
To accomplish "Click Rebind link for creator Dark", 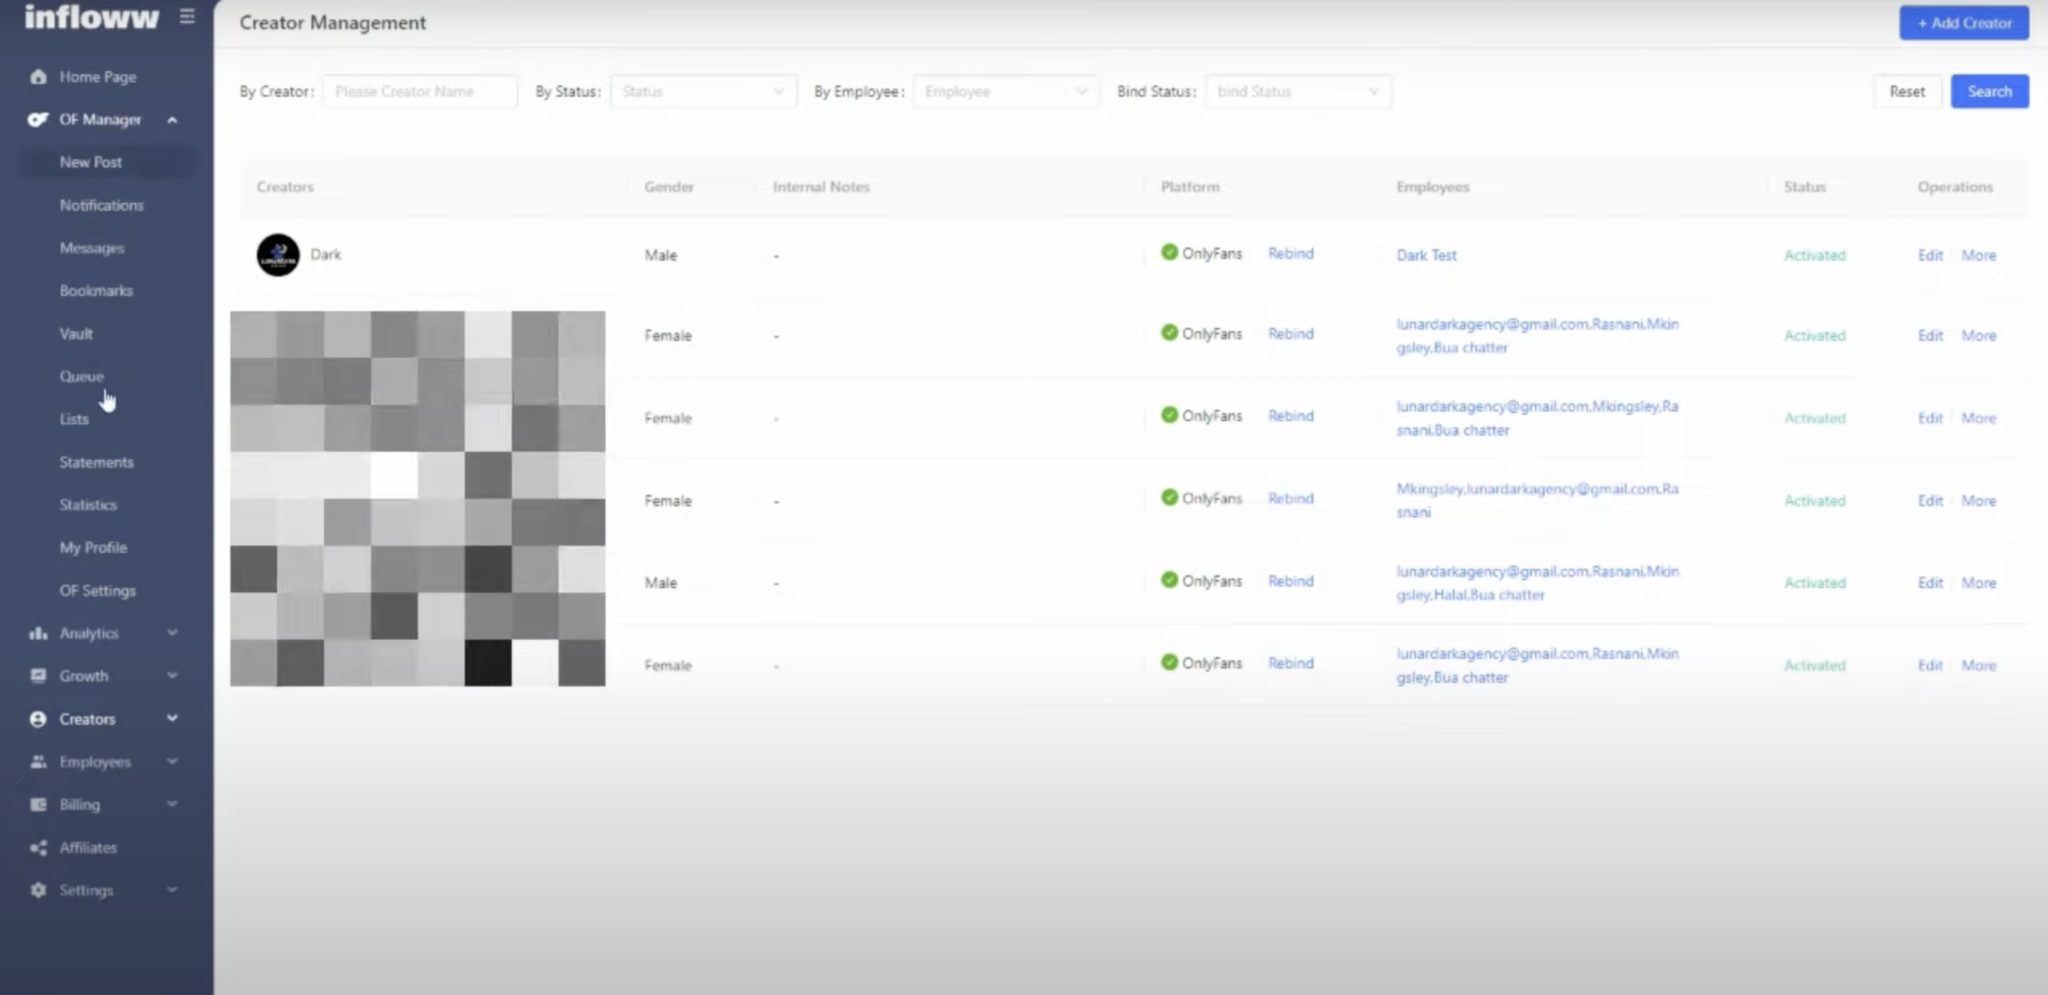I will coord(1290,254).
